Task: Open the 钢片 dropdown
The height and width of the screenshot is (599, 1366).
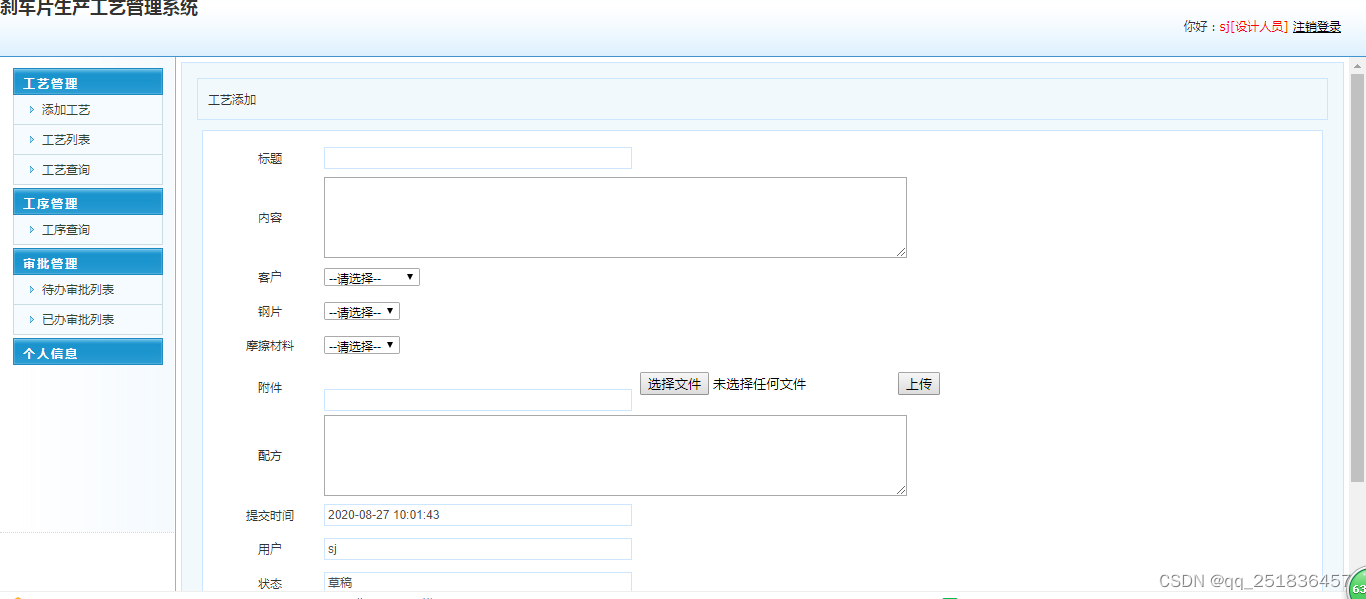Action: 362,312
